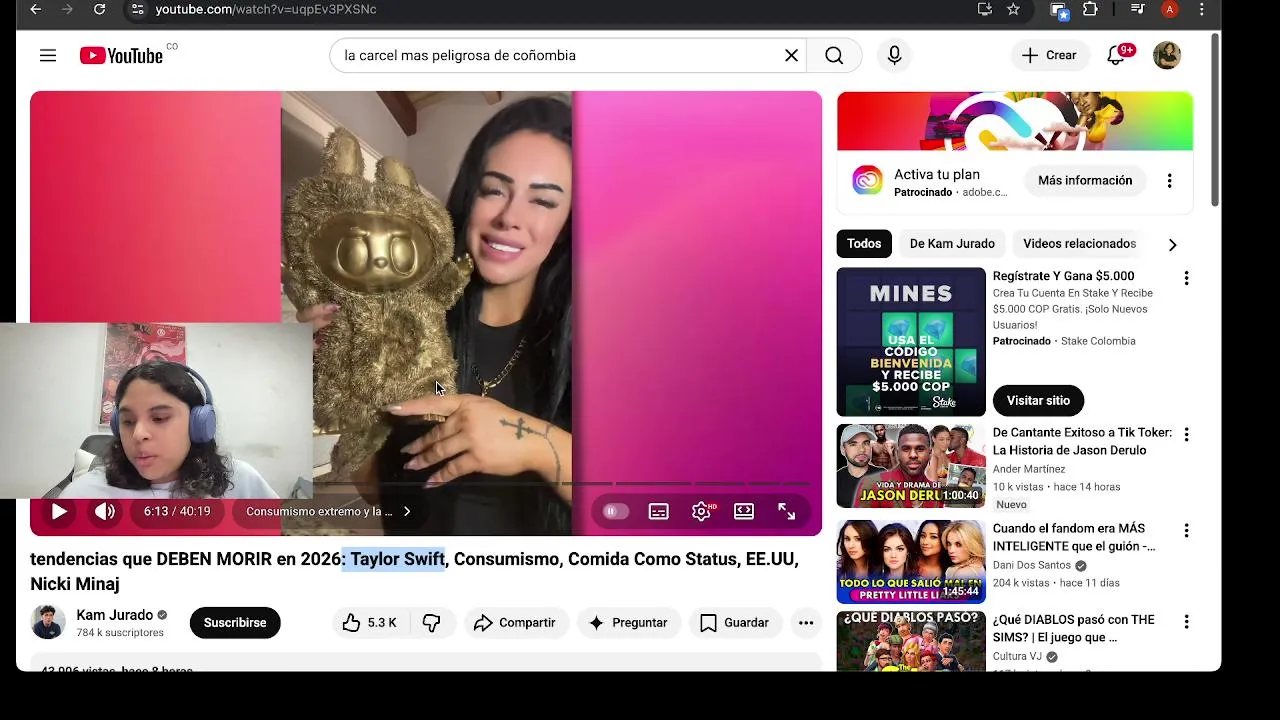Select the Videos relacionados chip
The width and height of the screenshot is (1280, 720).
1079,244
